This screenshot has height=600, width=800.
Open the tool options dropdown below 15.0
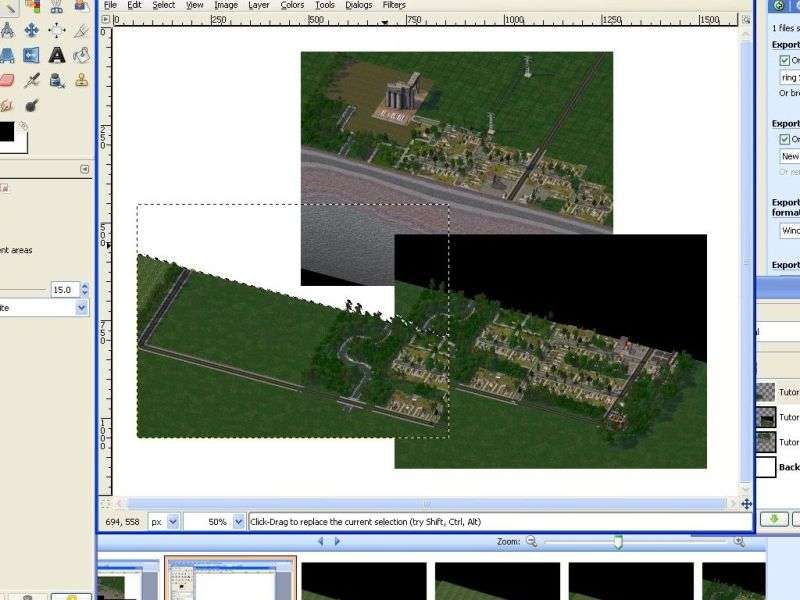click(x=82, y=308)
